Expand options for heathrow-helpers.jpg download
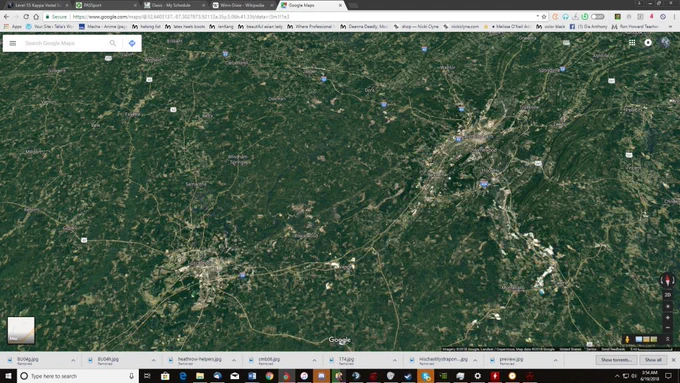 pos(234,360)
